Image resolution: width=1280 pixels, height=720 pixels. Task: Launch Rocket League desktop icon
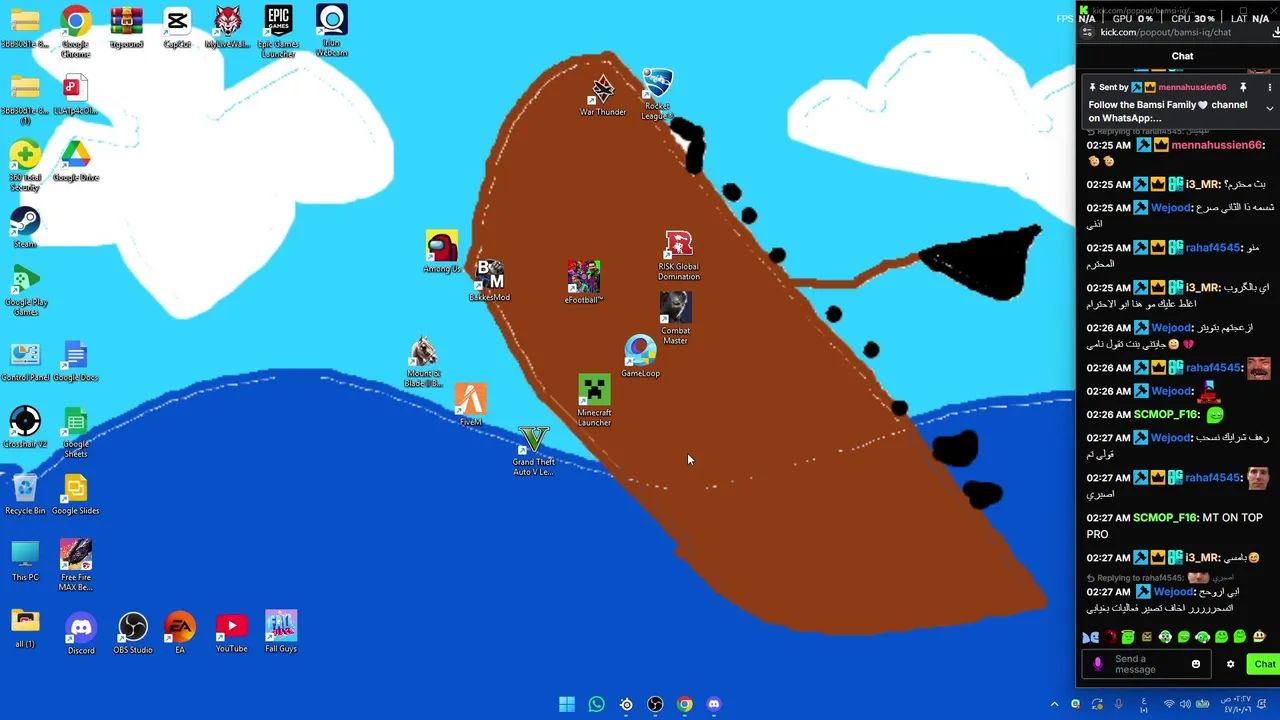[x=657, y=94]
